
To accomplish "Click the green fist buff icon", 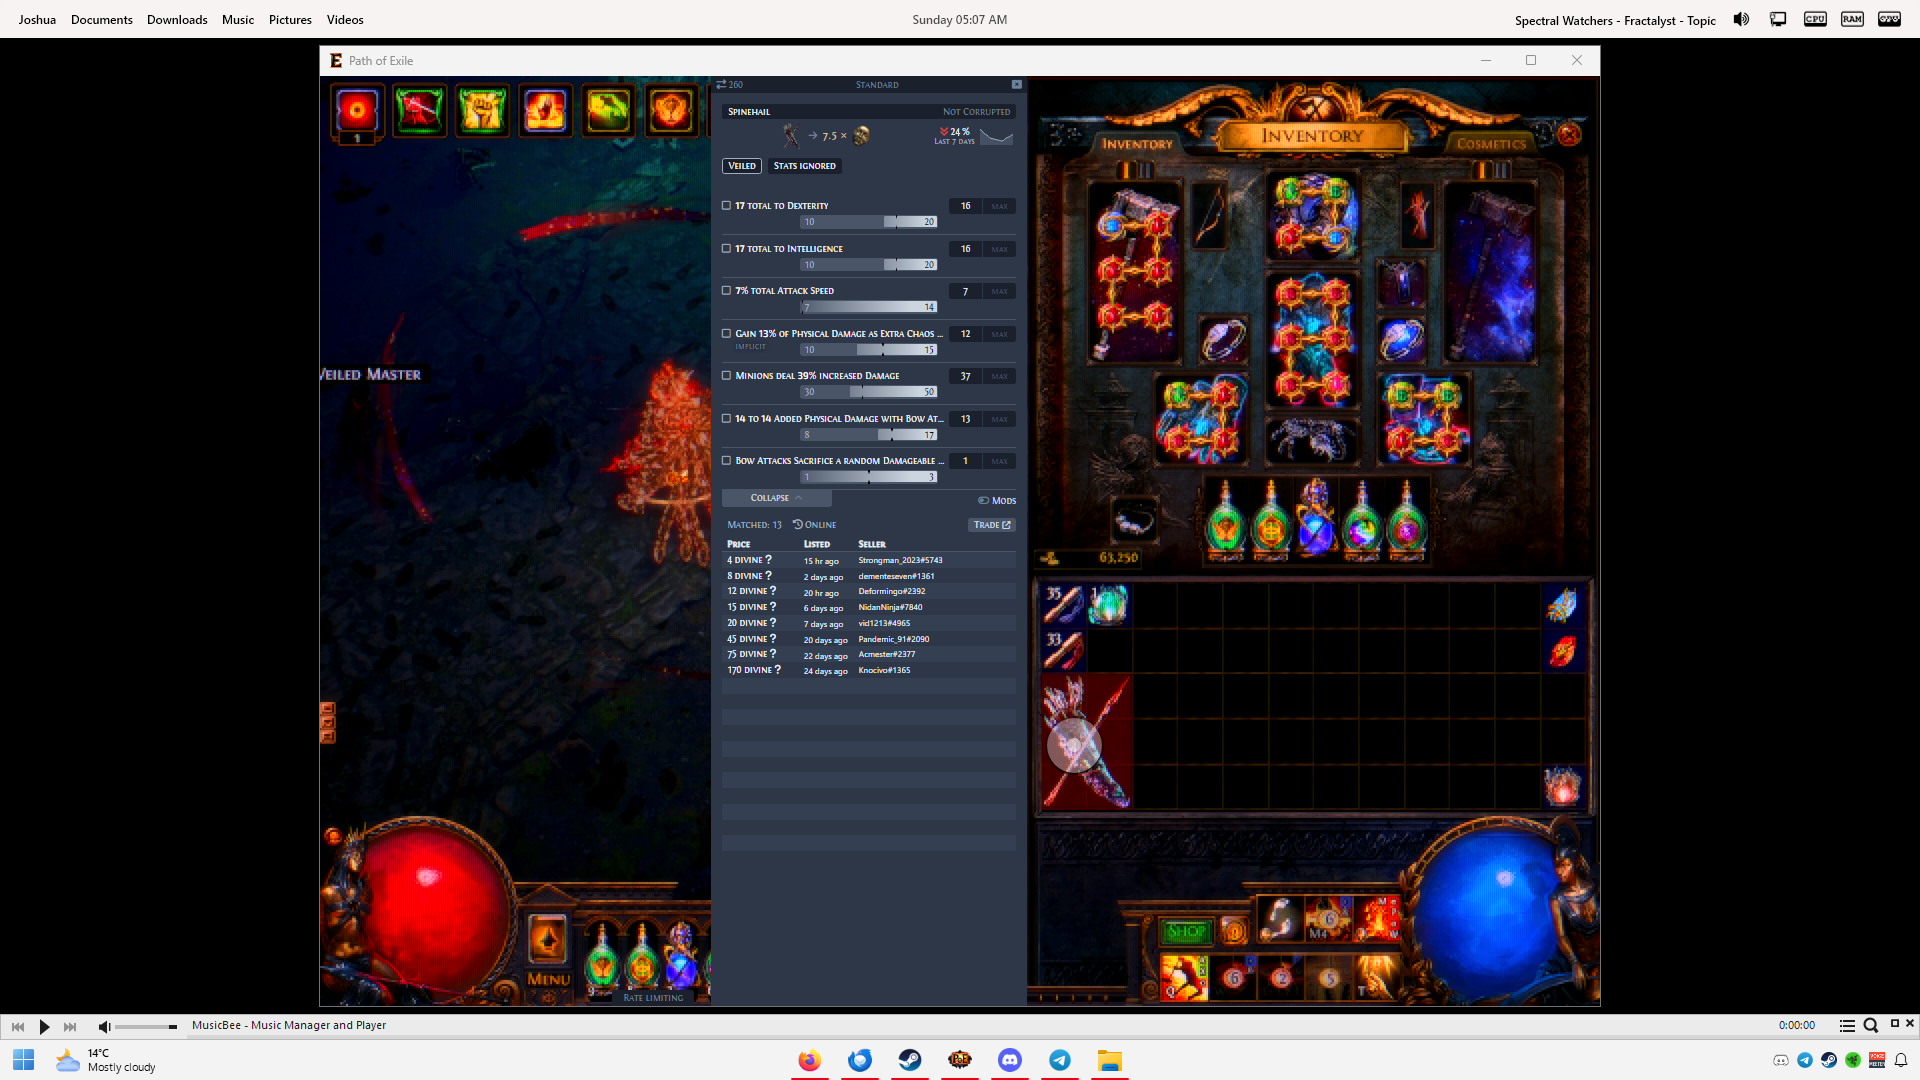I will pos(482,109).
